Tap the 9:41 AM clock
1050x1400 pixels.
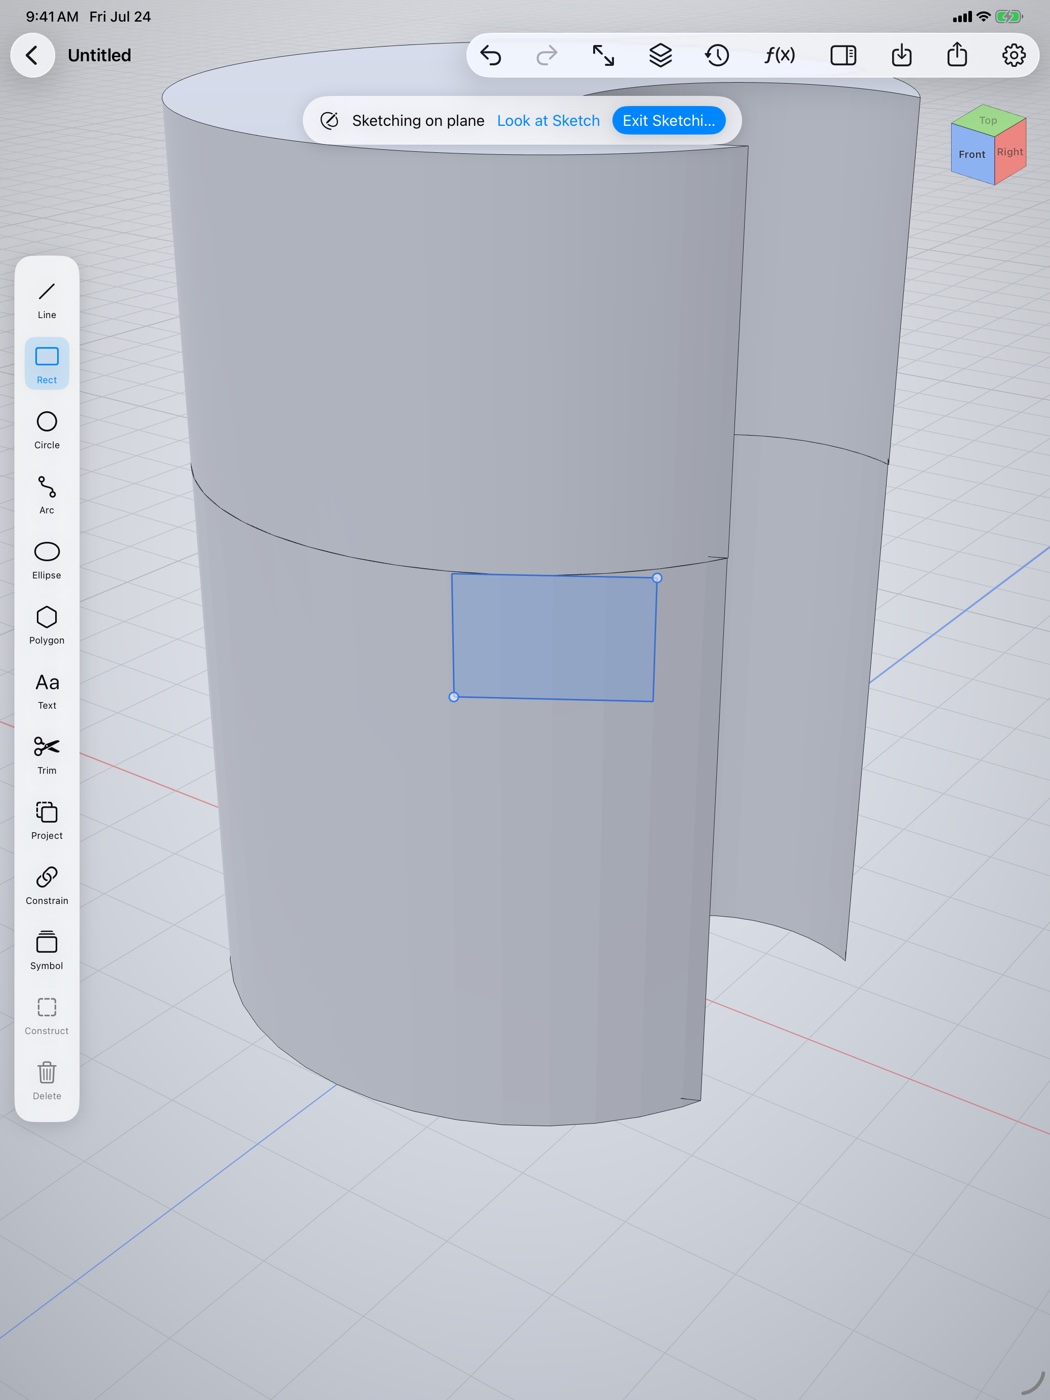coord(52,17)
